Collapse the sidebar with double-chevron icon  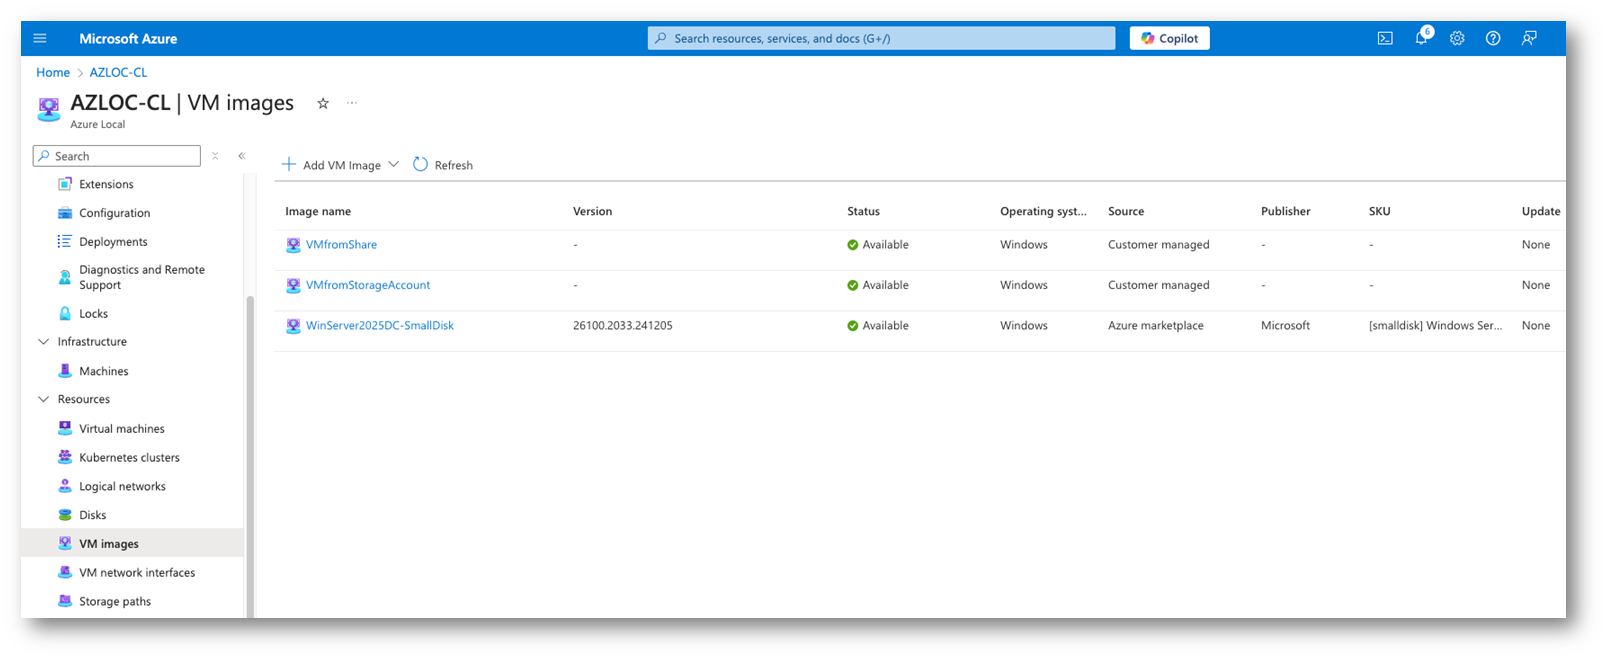242,156
